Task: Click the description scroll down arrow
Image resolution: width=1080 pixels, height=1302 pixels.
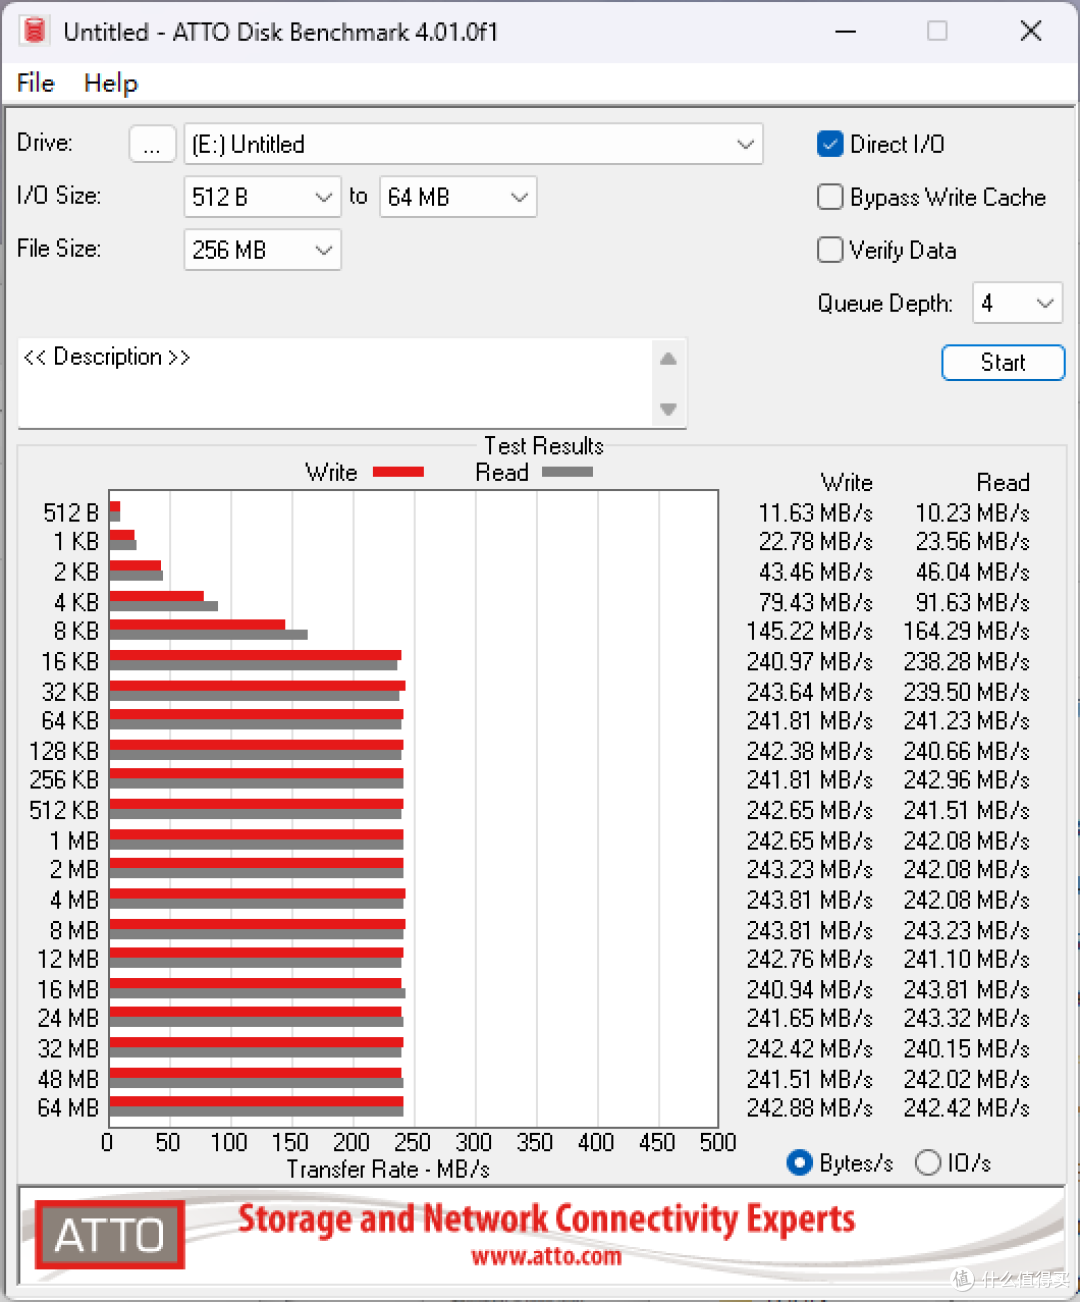Action: [669, 409]
